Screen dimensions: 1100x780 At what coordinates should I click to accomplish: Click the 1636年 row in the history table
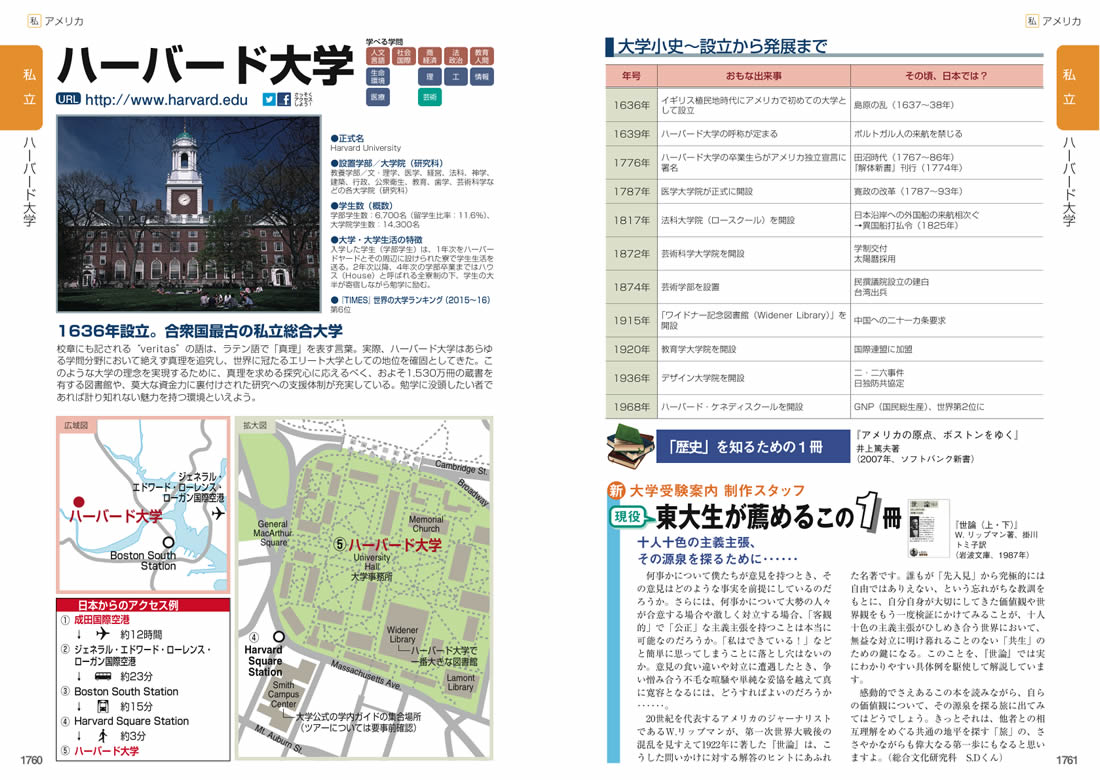pos(824,105)
